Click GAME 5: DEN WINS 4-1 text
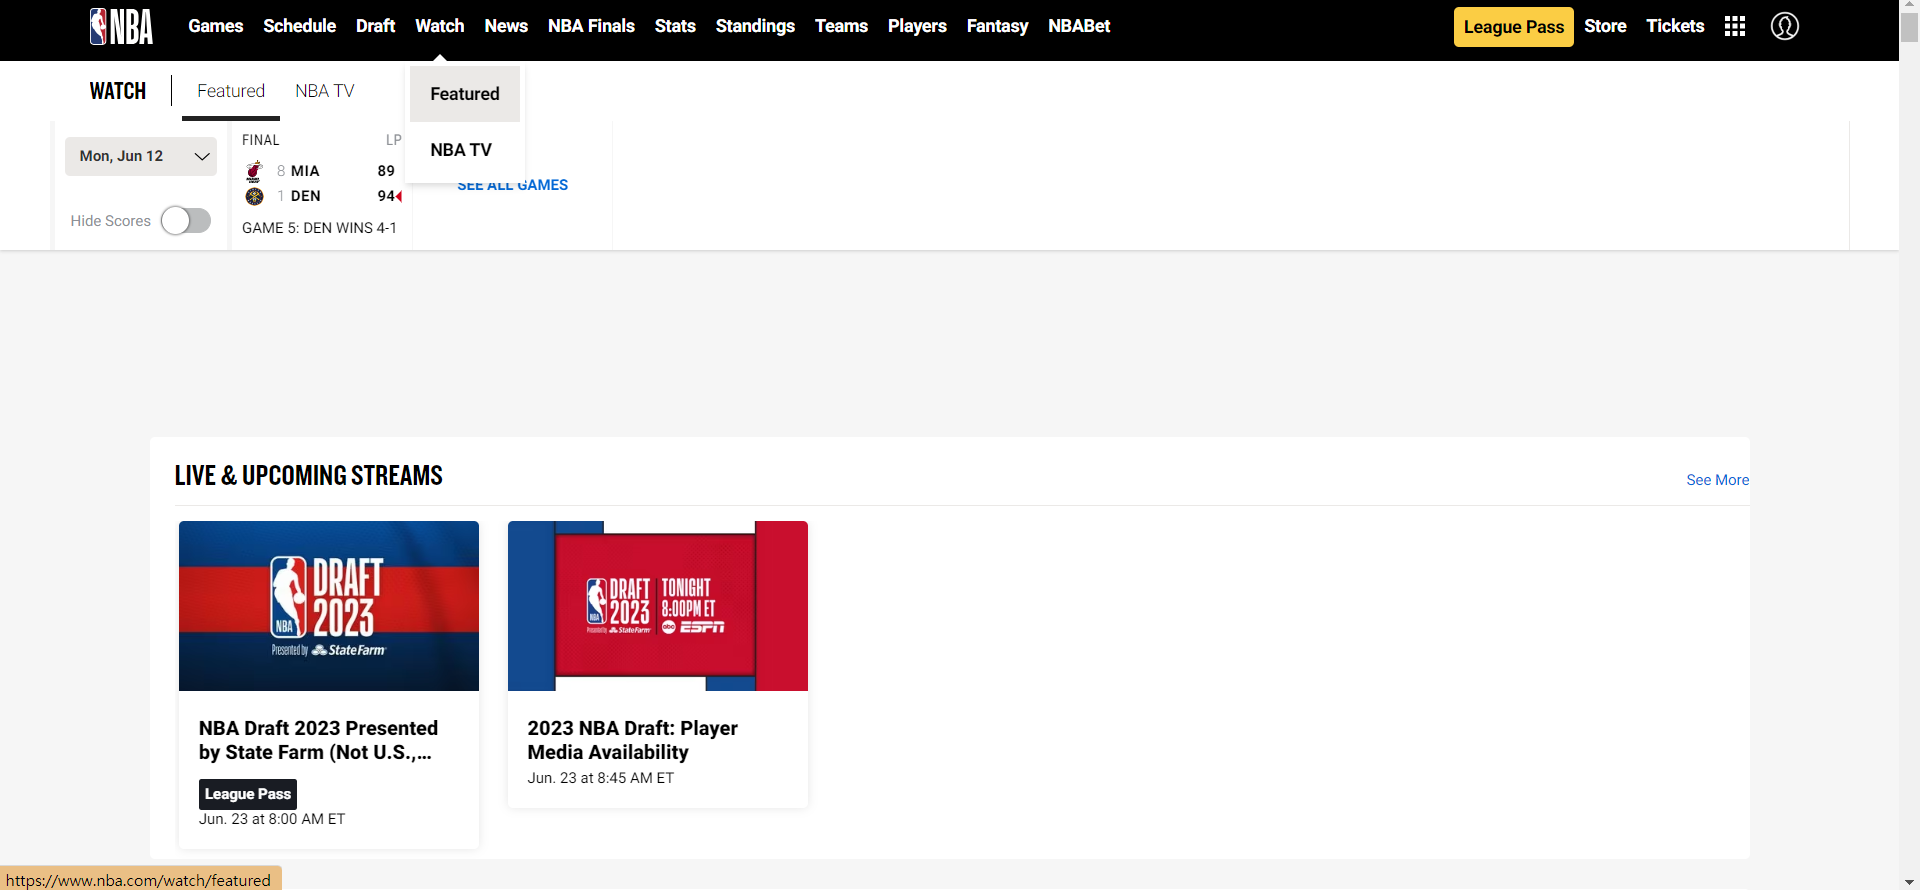 click(x=319, y=228)
